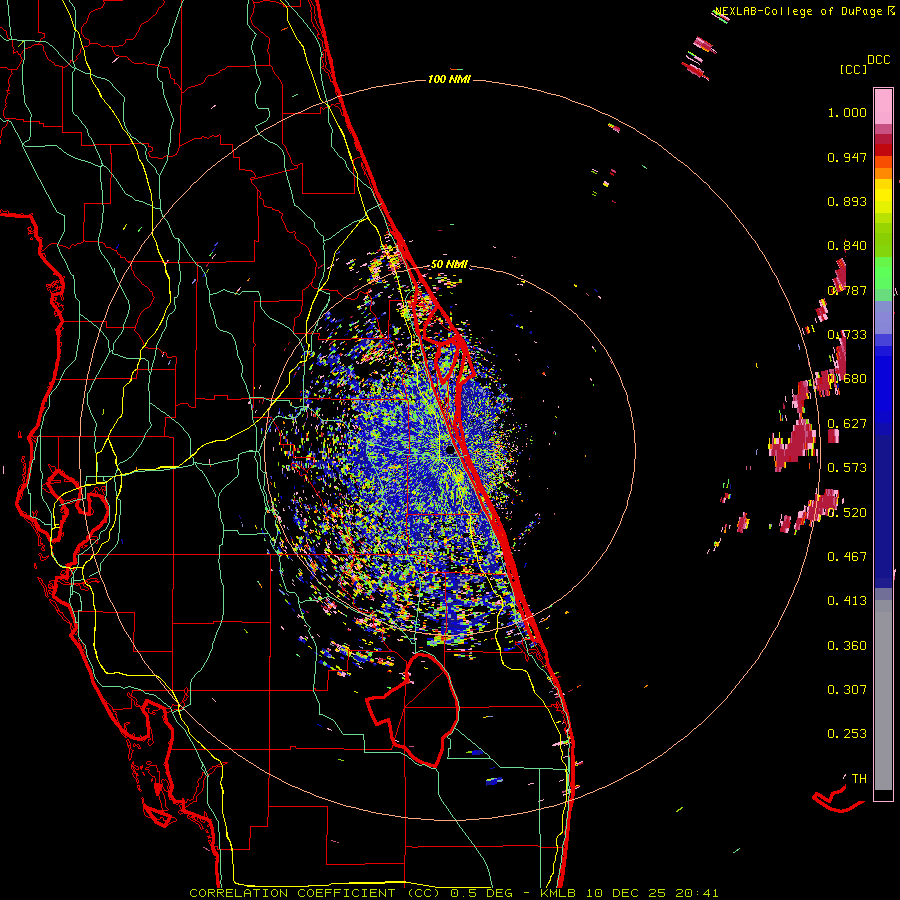
Task: Pick the light pink segment of the color bar
Action: pos(883,106)
